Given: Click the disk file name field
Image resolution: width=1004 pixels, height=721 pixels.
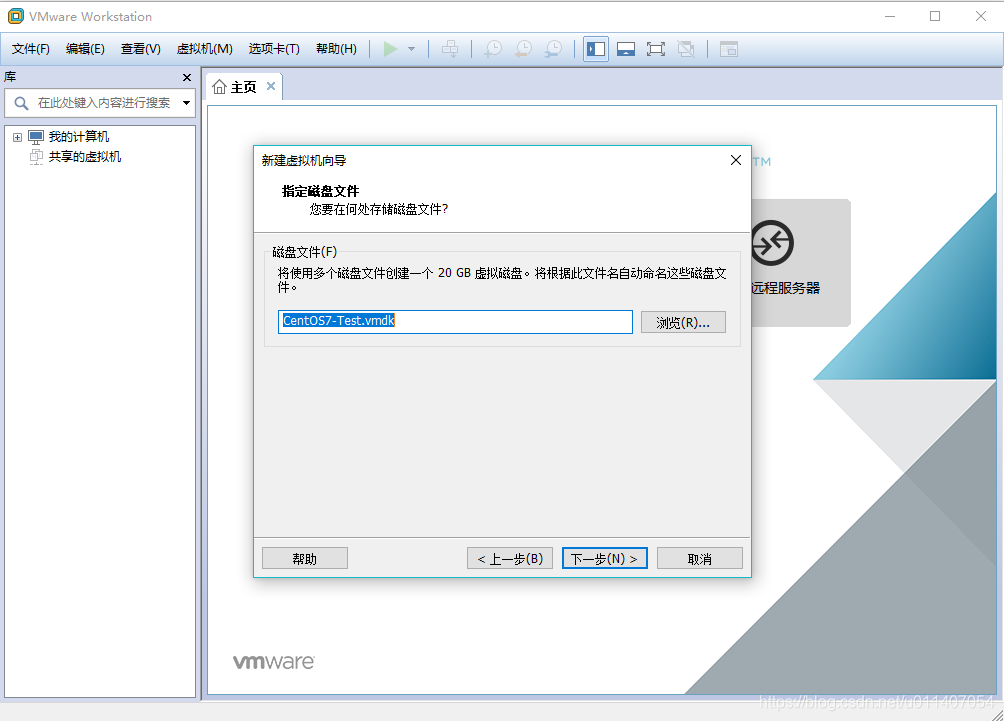Looking at the screenshot, I should coord(455,321).
